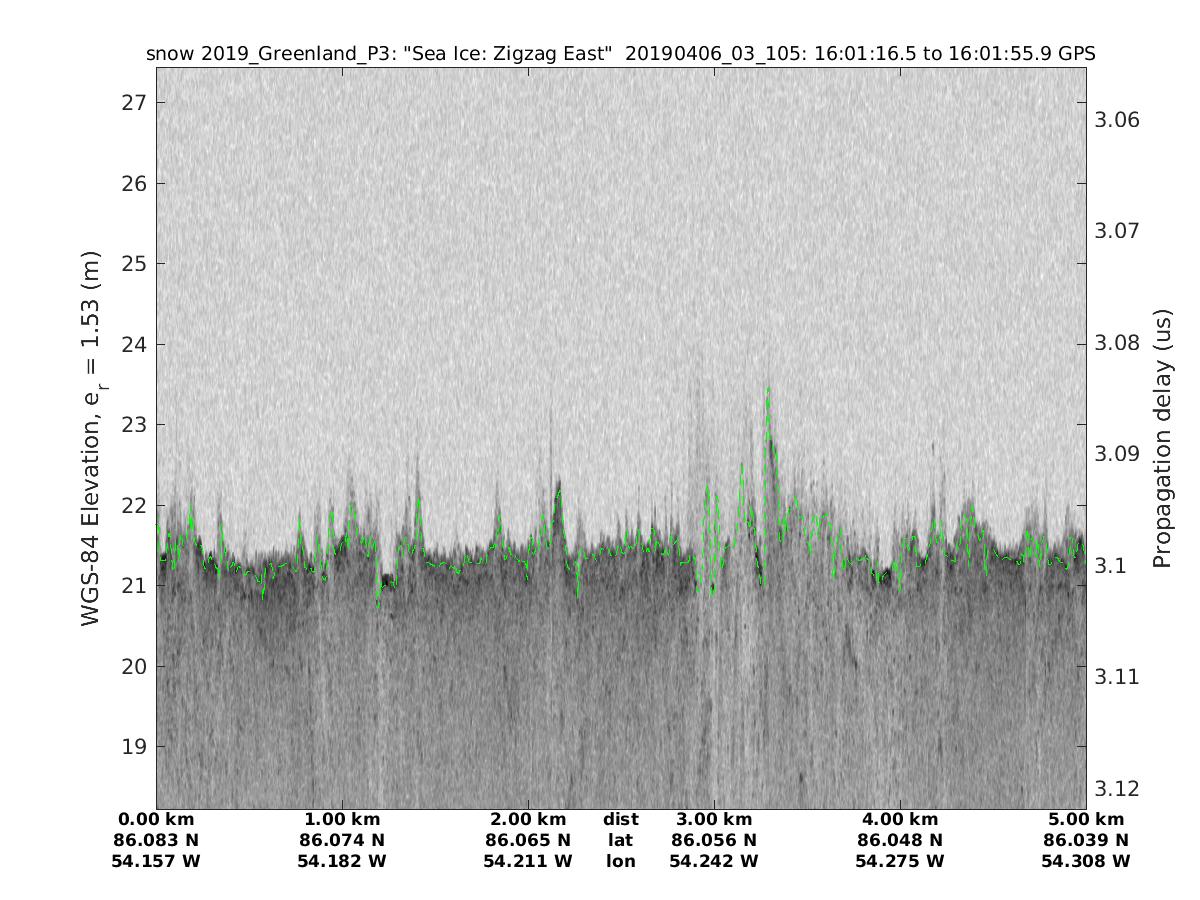Viewport: 1200px width, 900px height.
Task: Click the 54.157 W longitude label
Action: pyautogui.click(x=157, y=861)
